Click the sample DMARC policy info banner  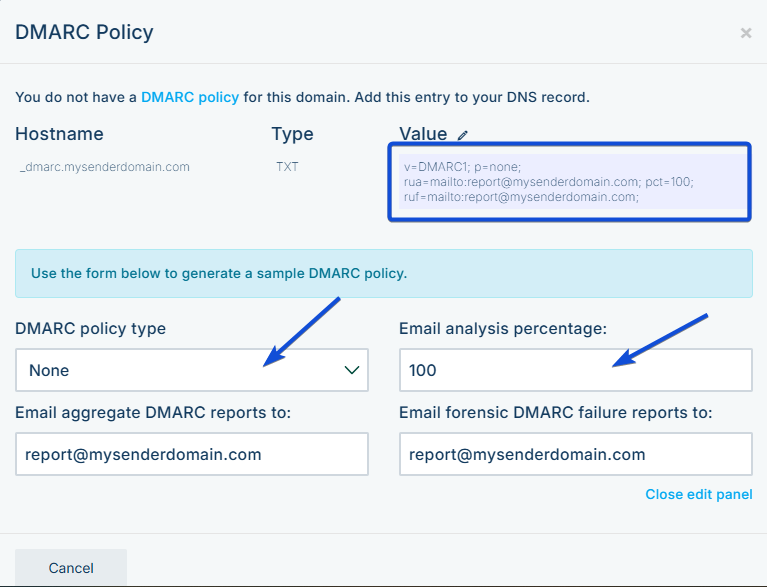(384, 273)
